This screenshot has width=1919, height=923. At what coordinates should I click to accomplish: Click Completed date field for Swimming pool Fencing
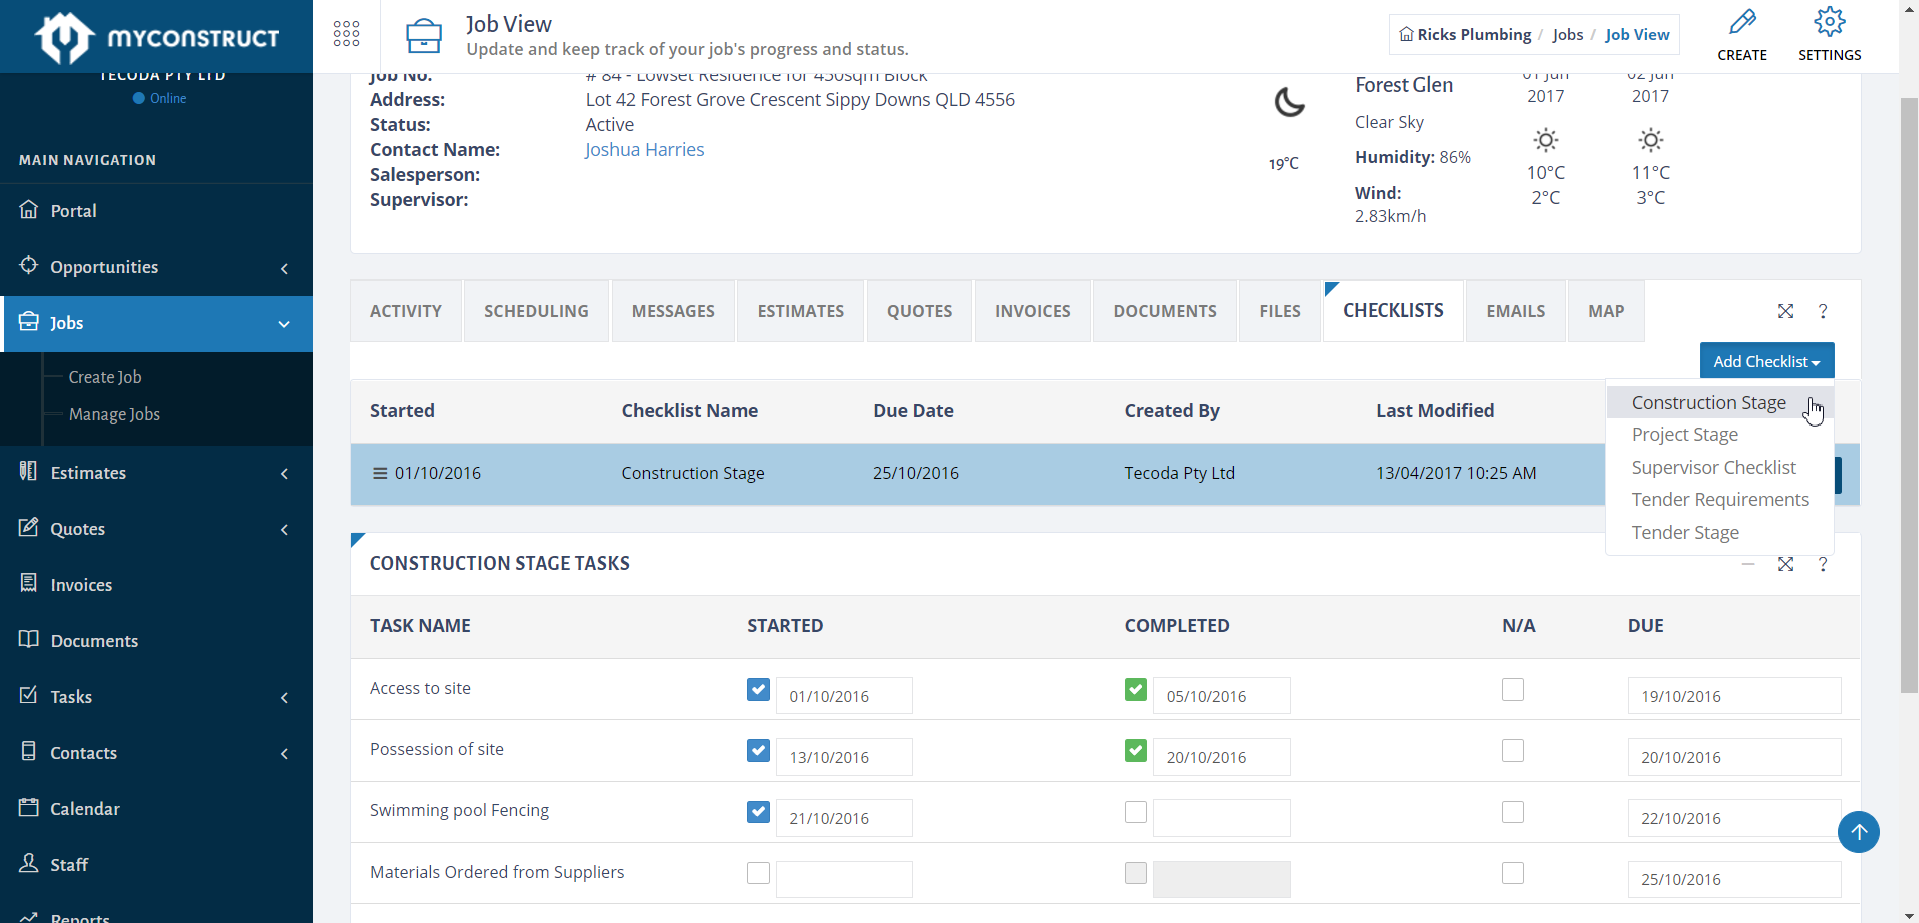(1221, 817)
